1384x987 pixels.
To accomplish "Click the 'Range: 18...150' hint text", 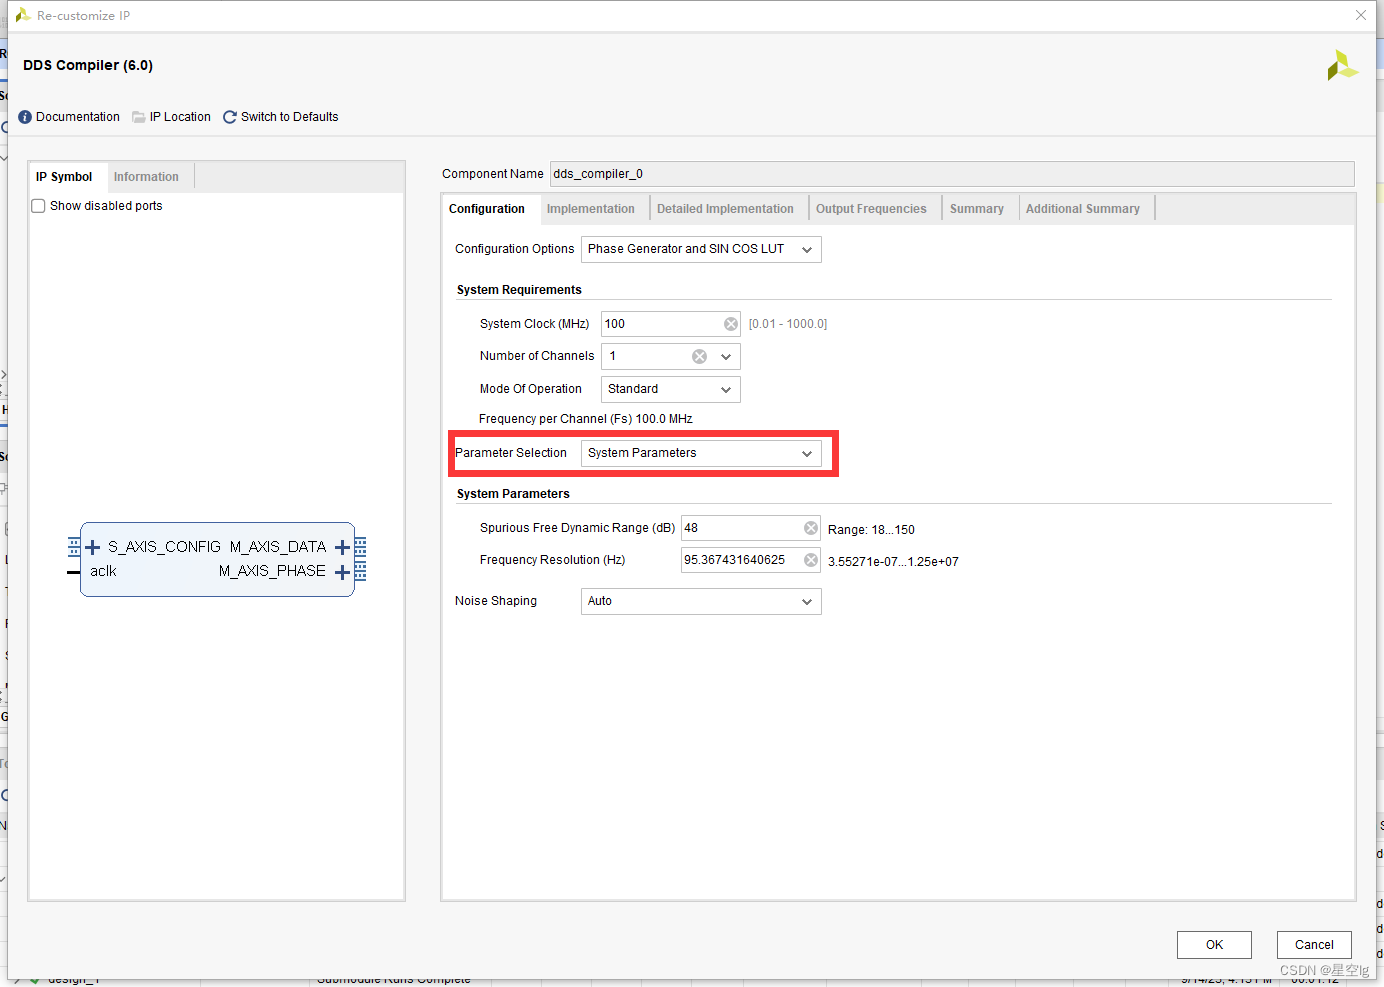I will tap(871, 530).
